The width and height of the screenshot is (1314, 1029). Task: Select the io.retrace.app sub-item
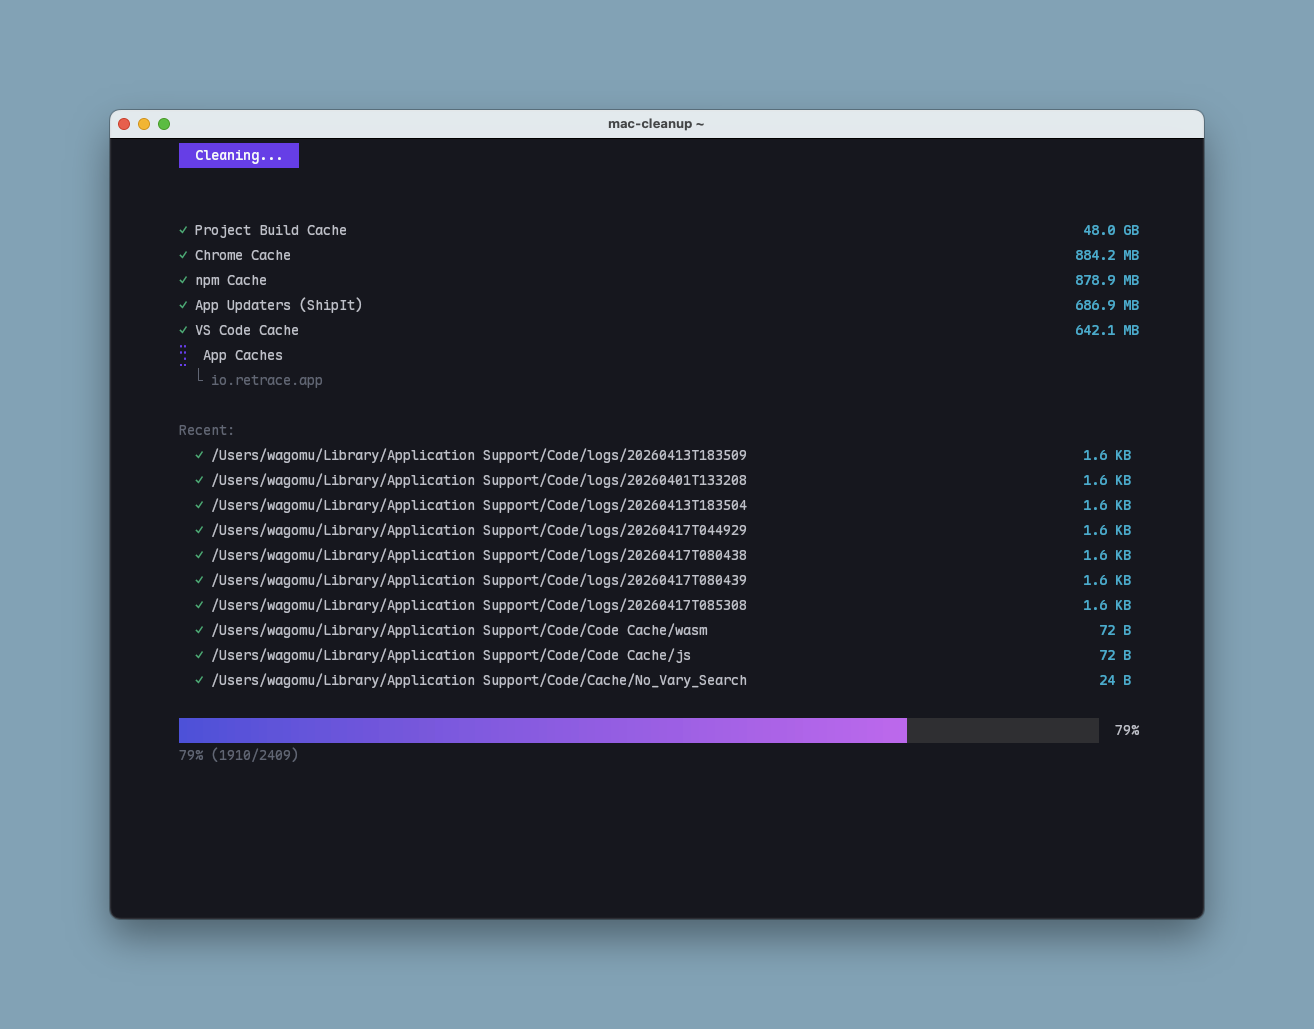pyautogui.click(x=266, y=380)
